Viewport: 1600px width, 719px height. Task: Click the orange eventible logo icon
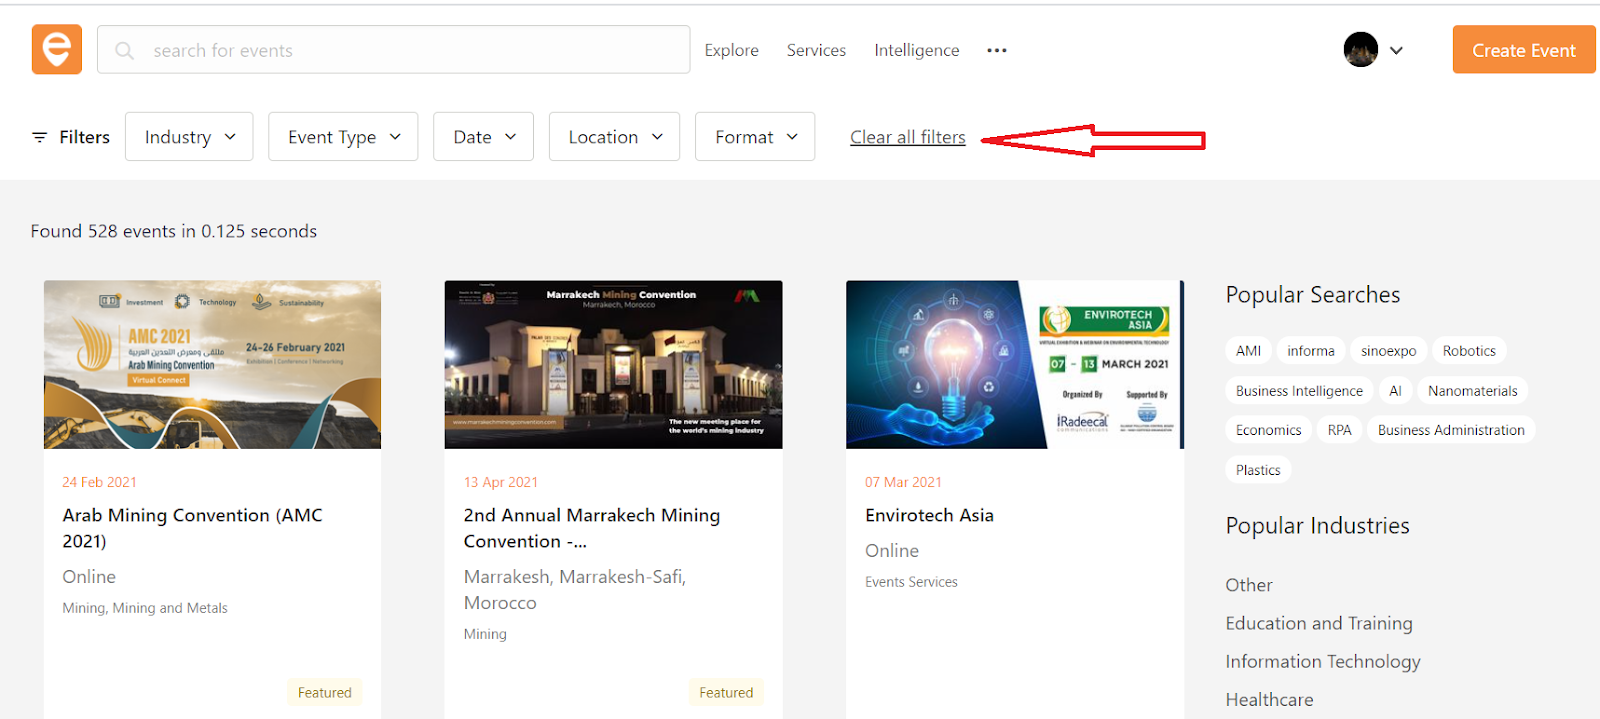[x=57, y=49]
